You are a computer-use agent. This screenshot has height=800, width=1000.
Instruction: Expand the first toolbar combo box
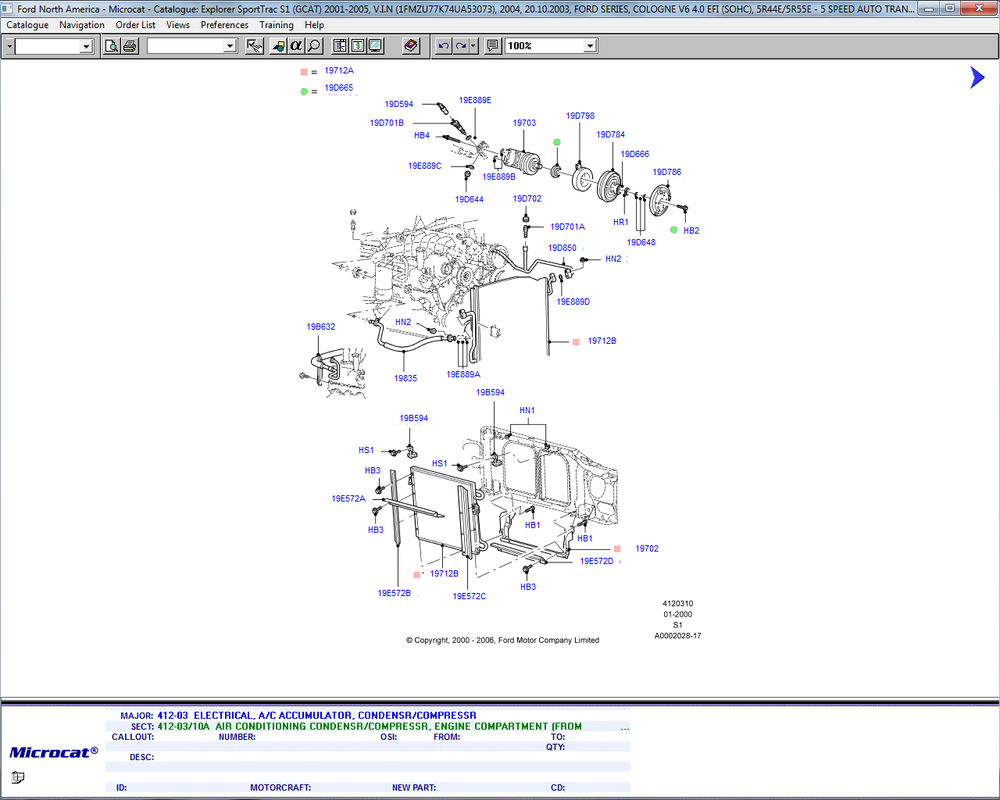tap(86, 46)
